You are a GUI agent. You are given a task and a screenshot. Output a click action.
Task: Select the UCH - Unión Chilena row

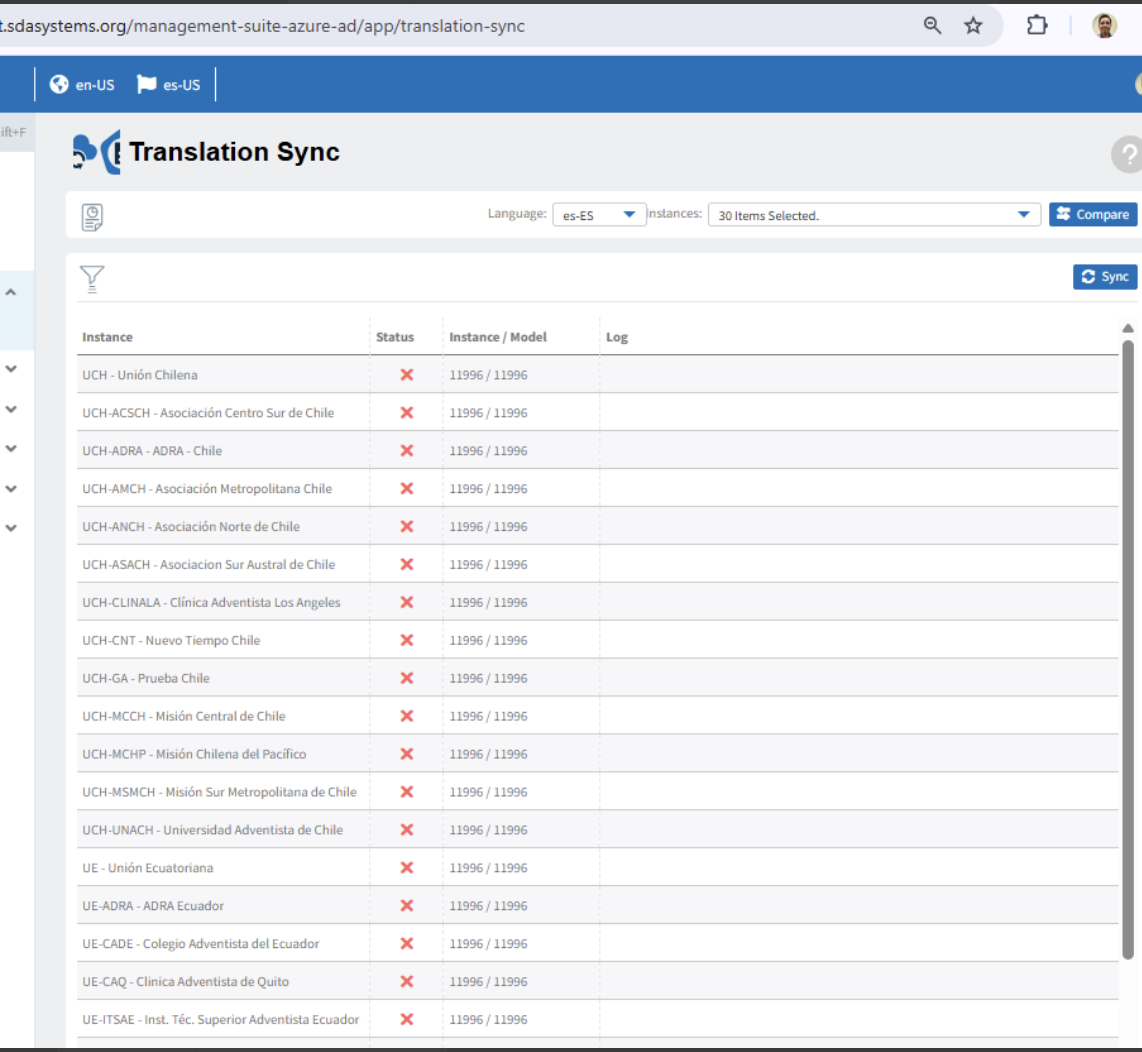click(x=597, y=374)
